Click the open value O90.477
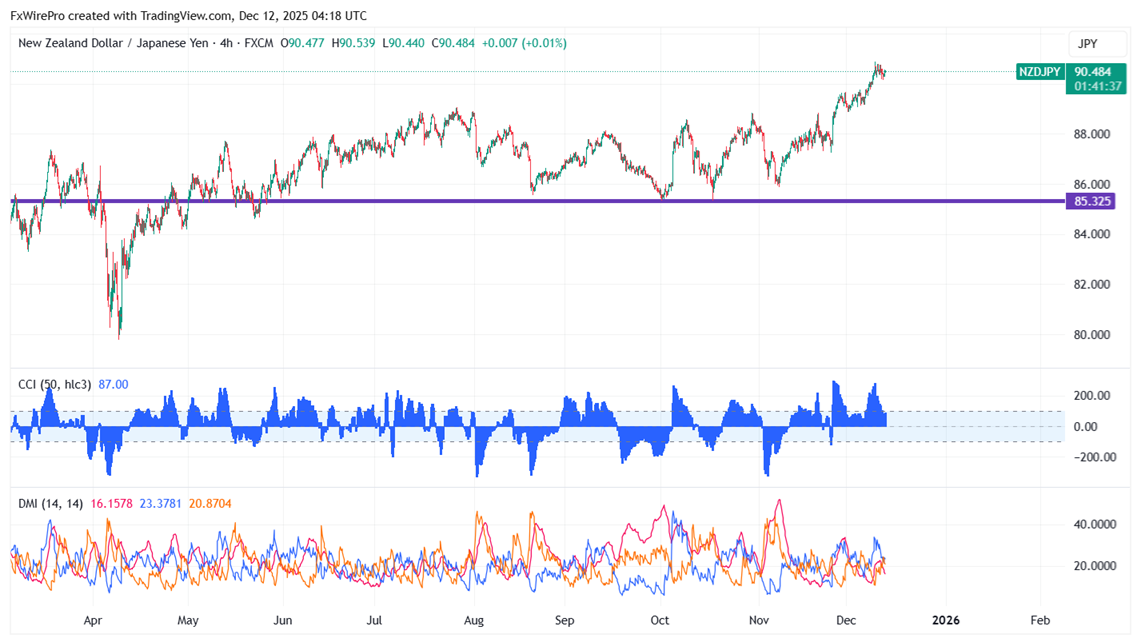 (302, 43)
